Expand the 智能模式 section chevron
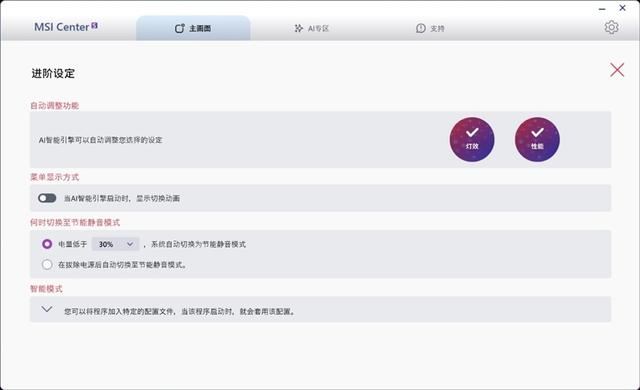The image size is (640, 390). click(47, 309)
